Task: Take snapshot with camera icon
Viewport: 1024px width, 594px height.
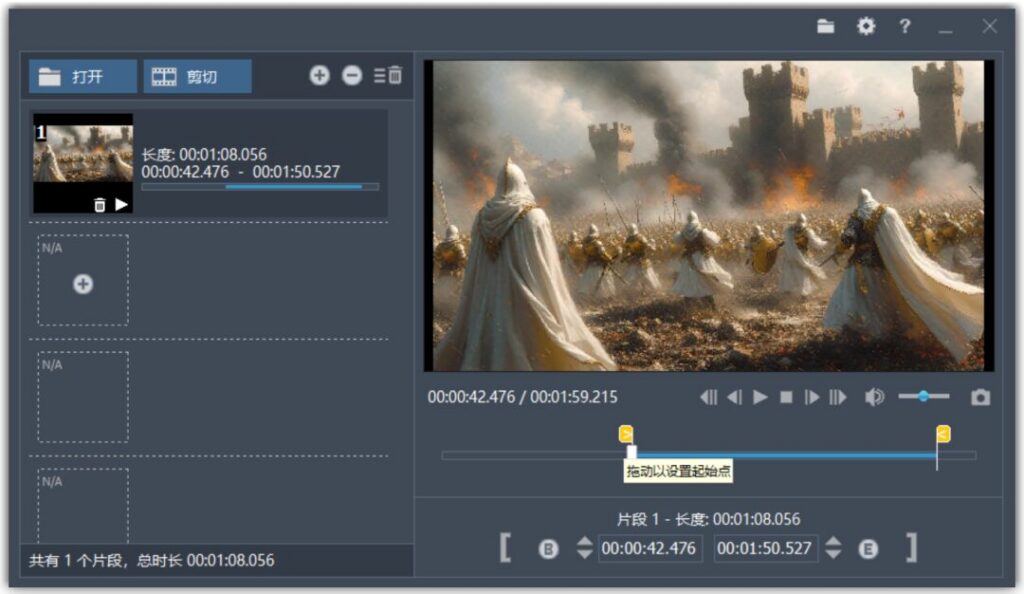Action: click(980, 397)
